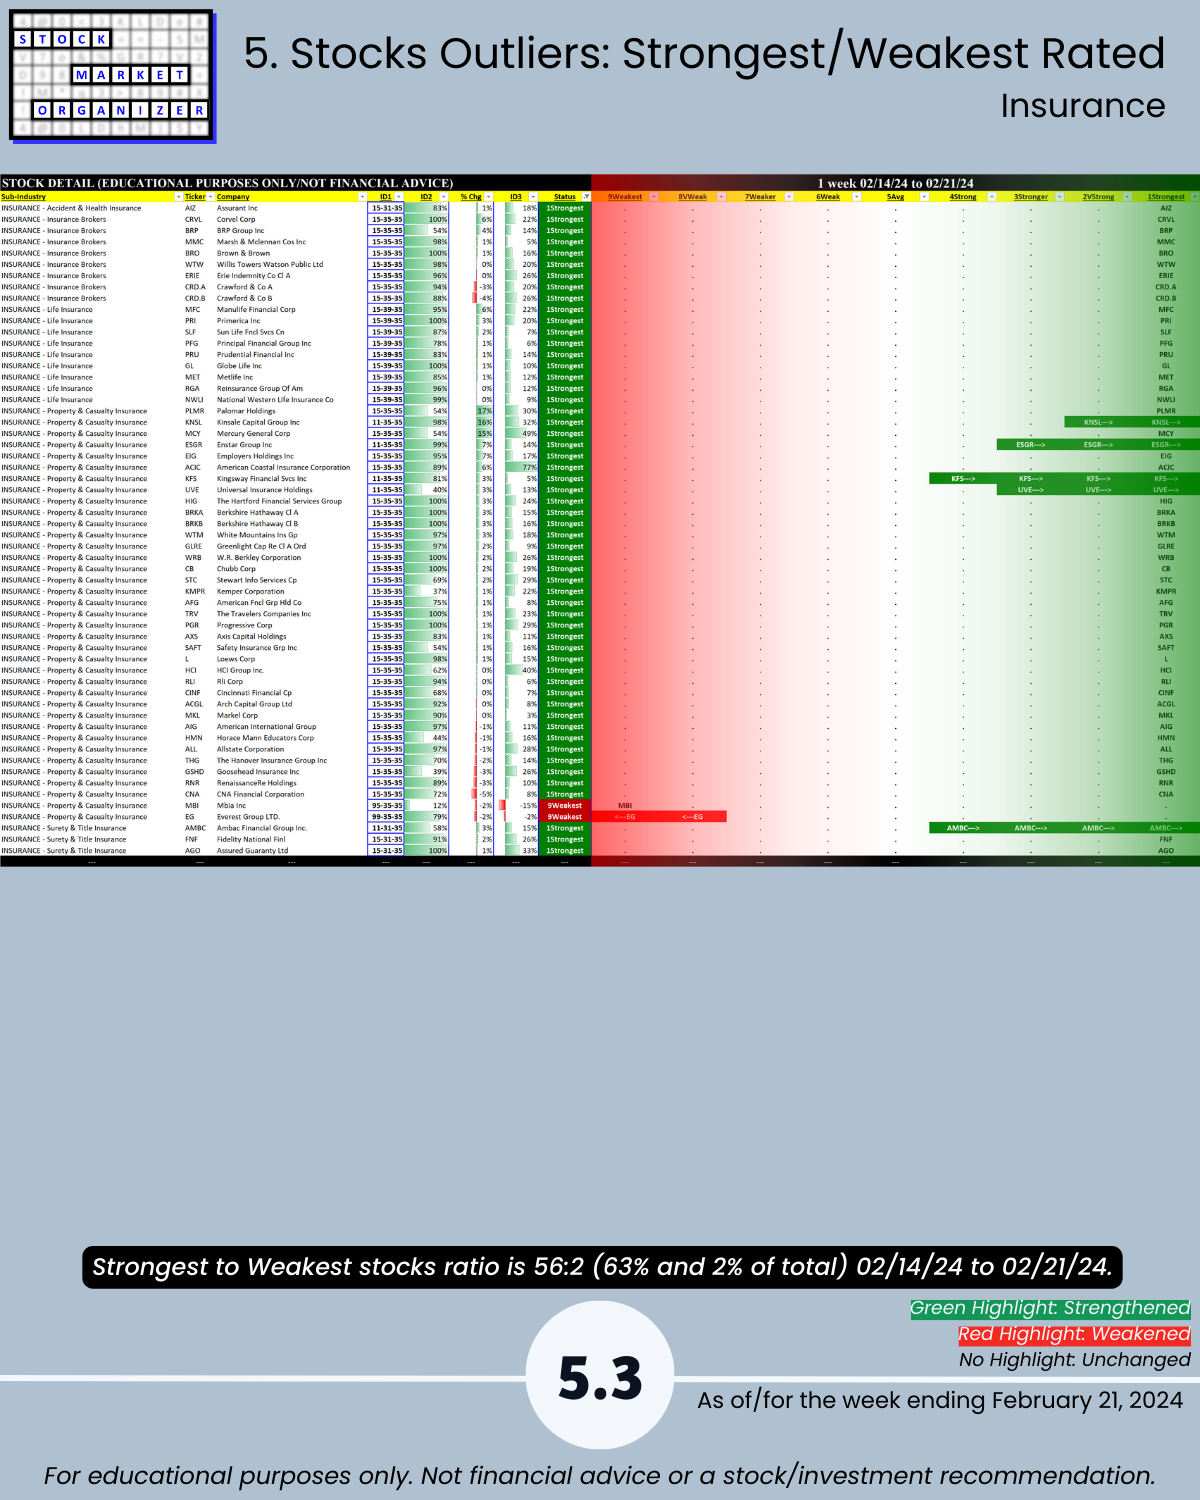1200x1500 pixels.
Task: Open the 5Avg column filter dropdown
Action: click(x=924, y=197)
